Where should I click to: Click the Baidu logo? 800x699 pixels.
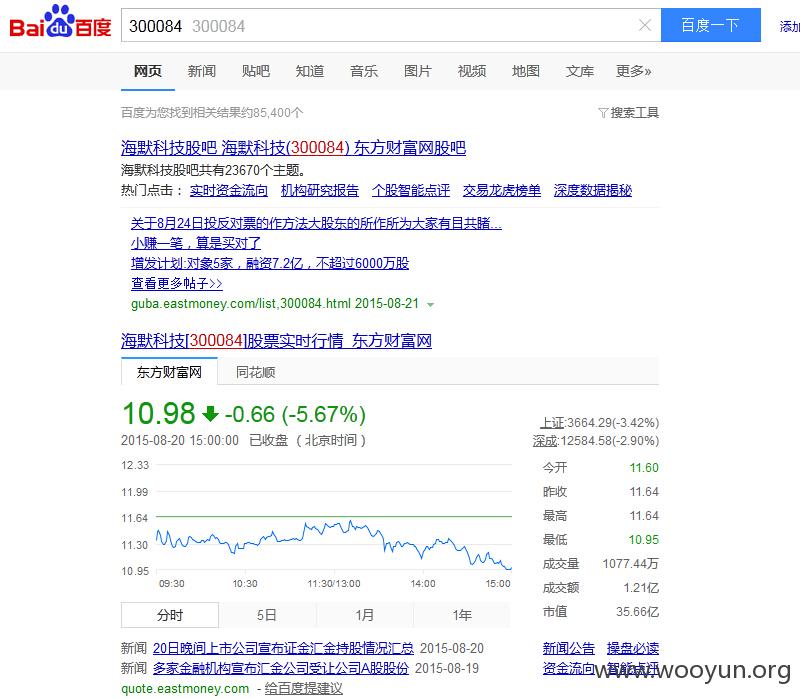tap(60, 21)
